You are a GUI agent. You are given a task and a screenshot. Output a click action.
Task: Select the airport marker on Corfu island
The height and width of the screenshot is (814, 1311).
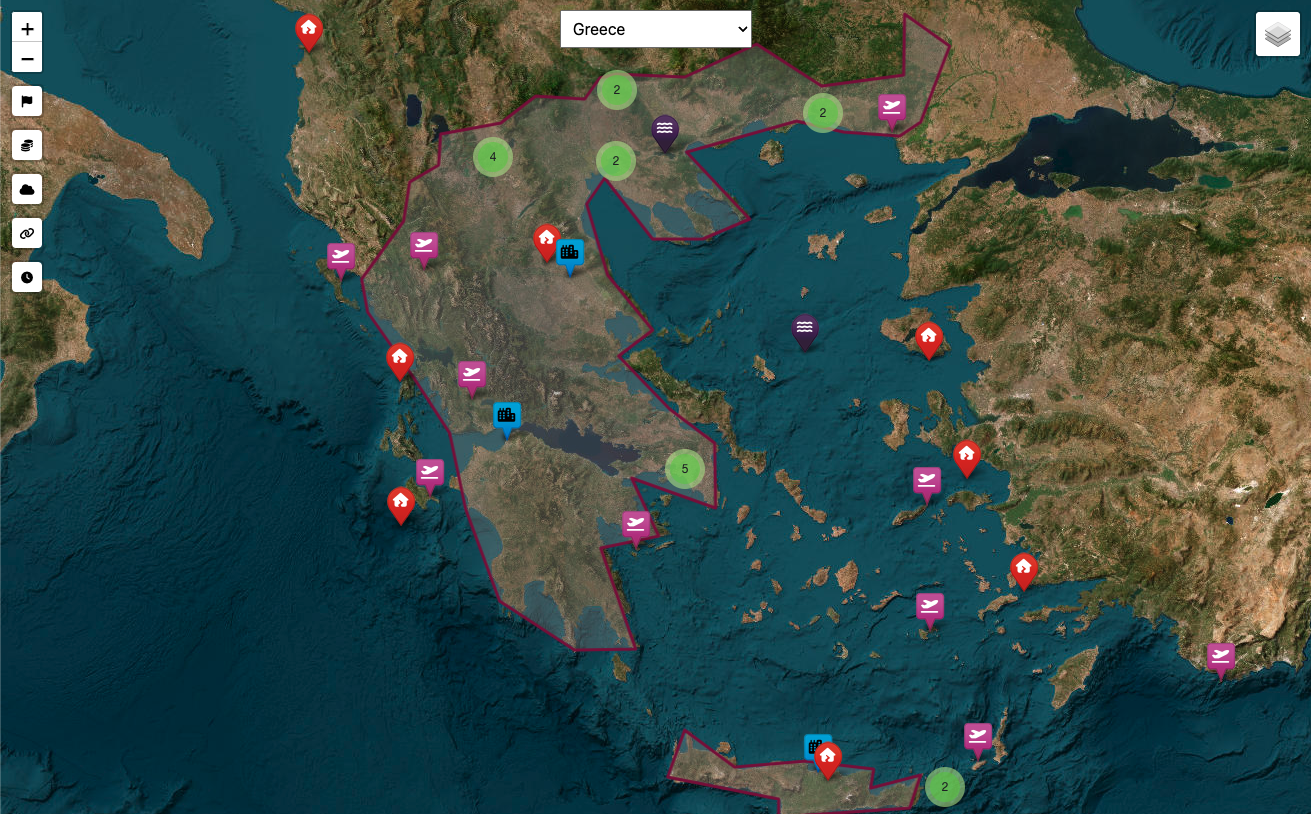pos(341,259)
